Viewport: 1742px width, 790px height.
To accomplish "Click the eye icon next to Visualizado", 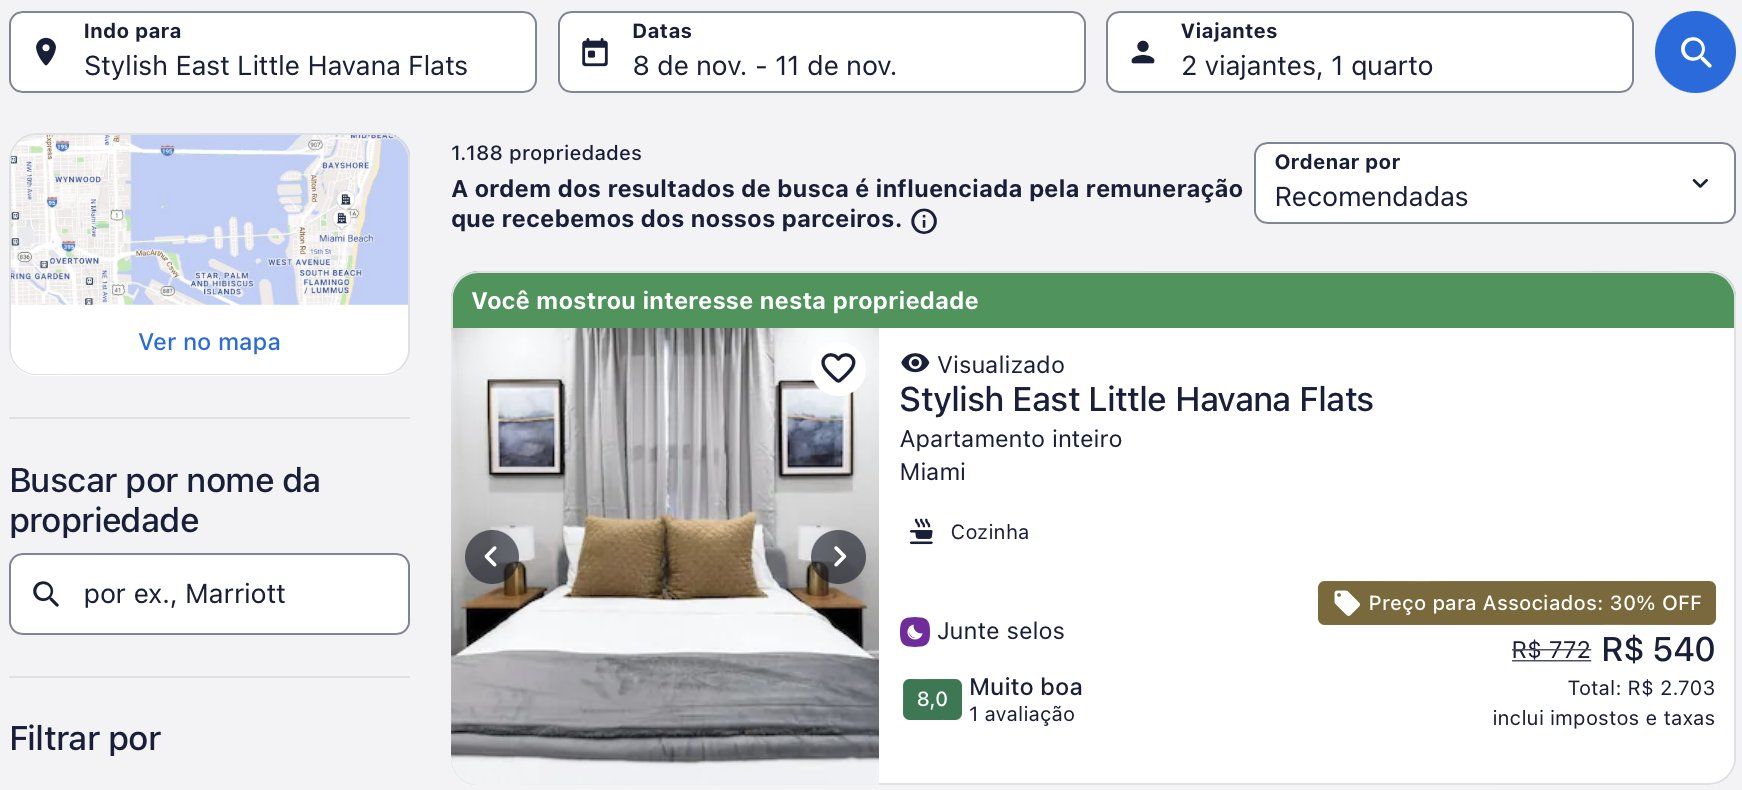I will [915, 363].
